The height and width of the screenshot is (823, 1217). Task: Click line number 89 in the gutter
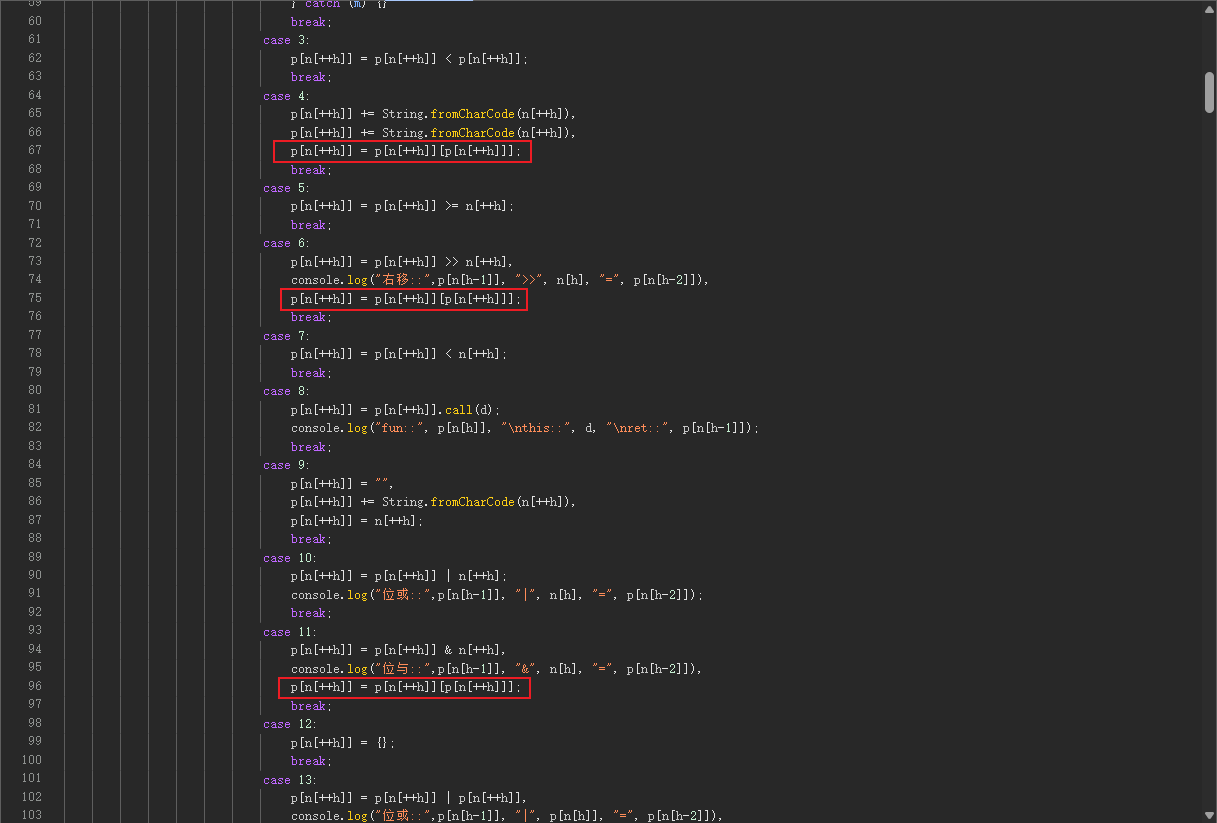click(x=35, y=558)
